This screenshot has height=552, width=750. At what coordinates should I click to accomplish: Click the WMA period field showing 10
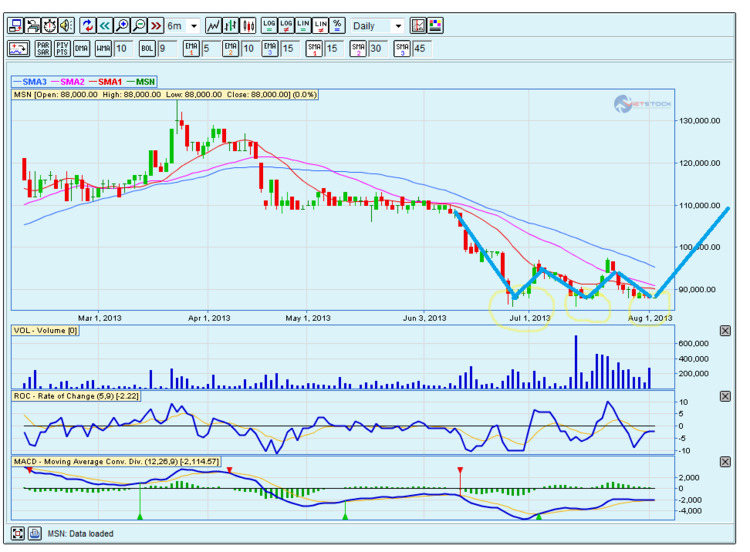click(123, 48)
